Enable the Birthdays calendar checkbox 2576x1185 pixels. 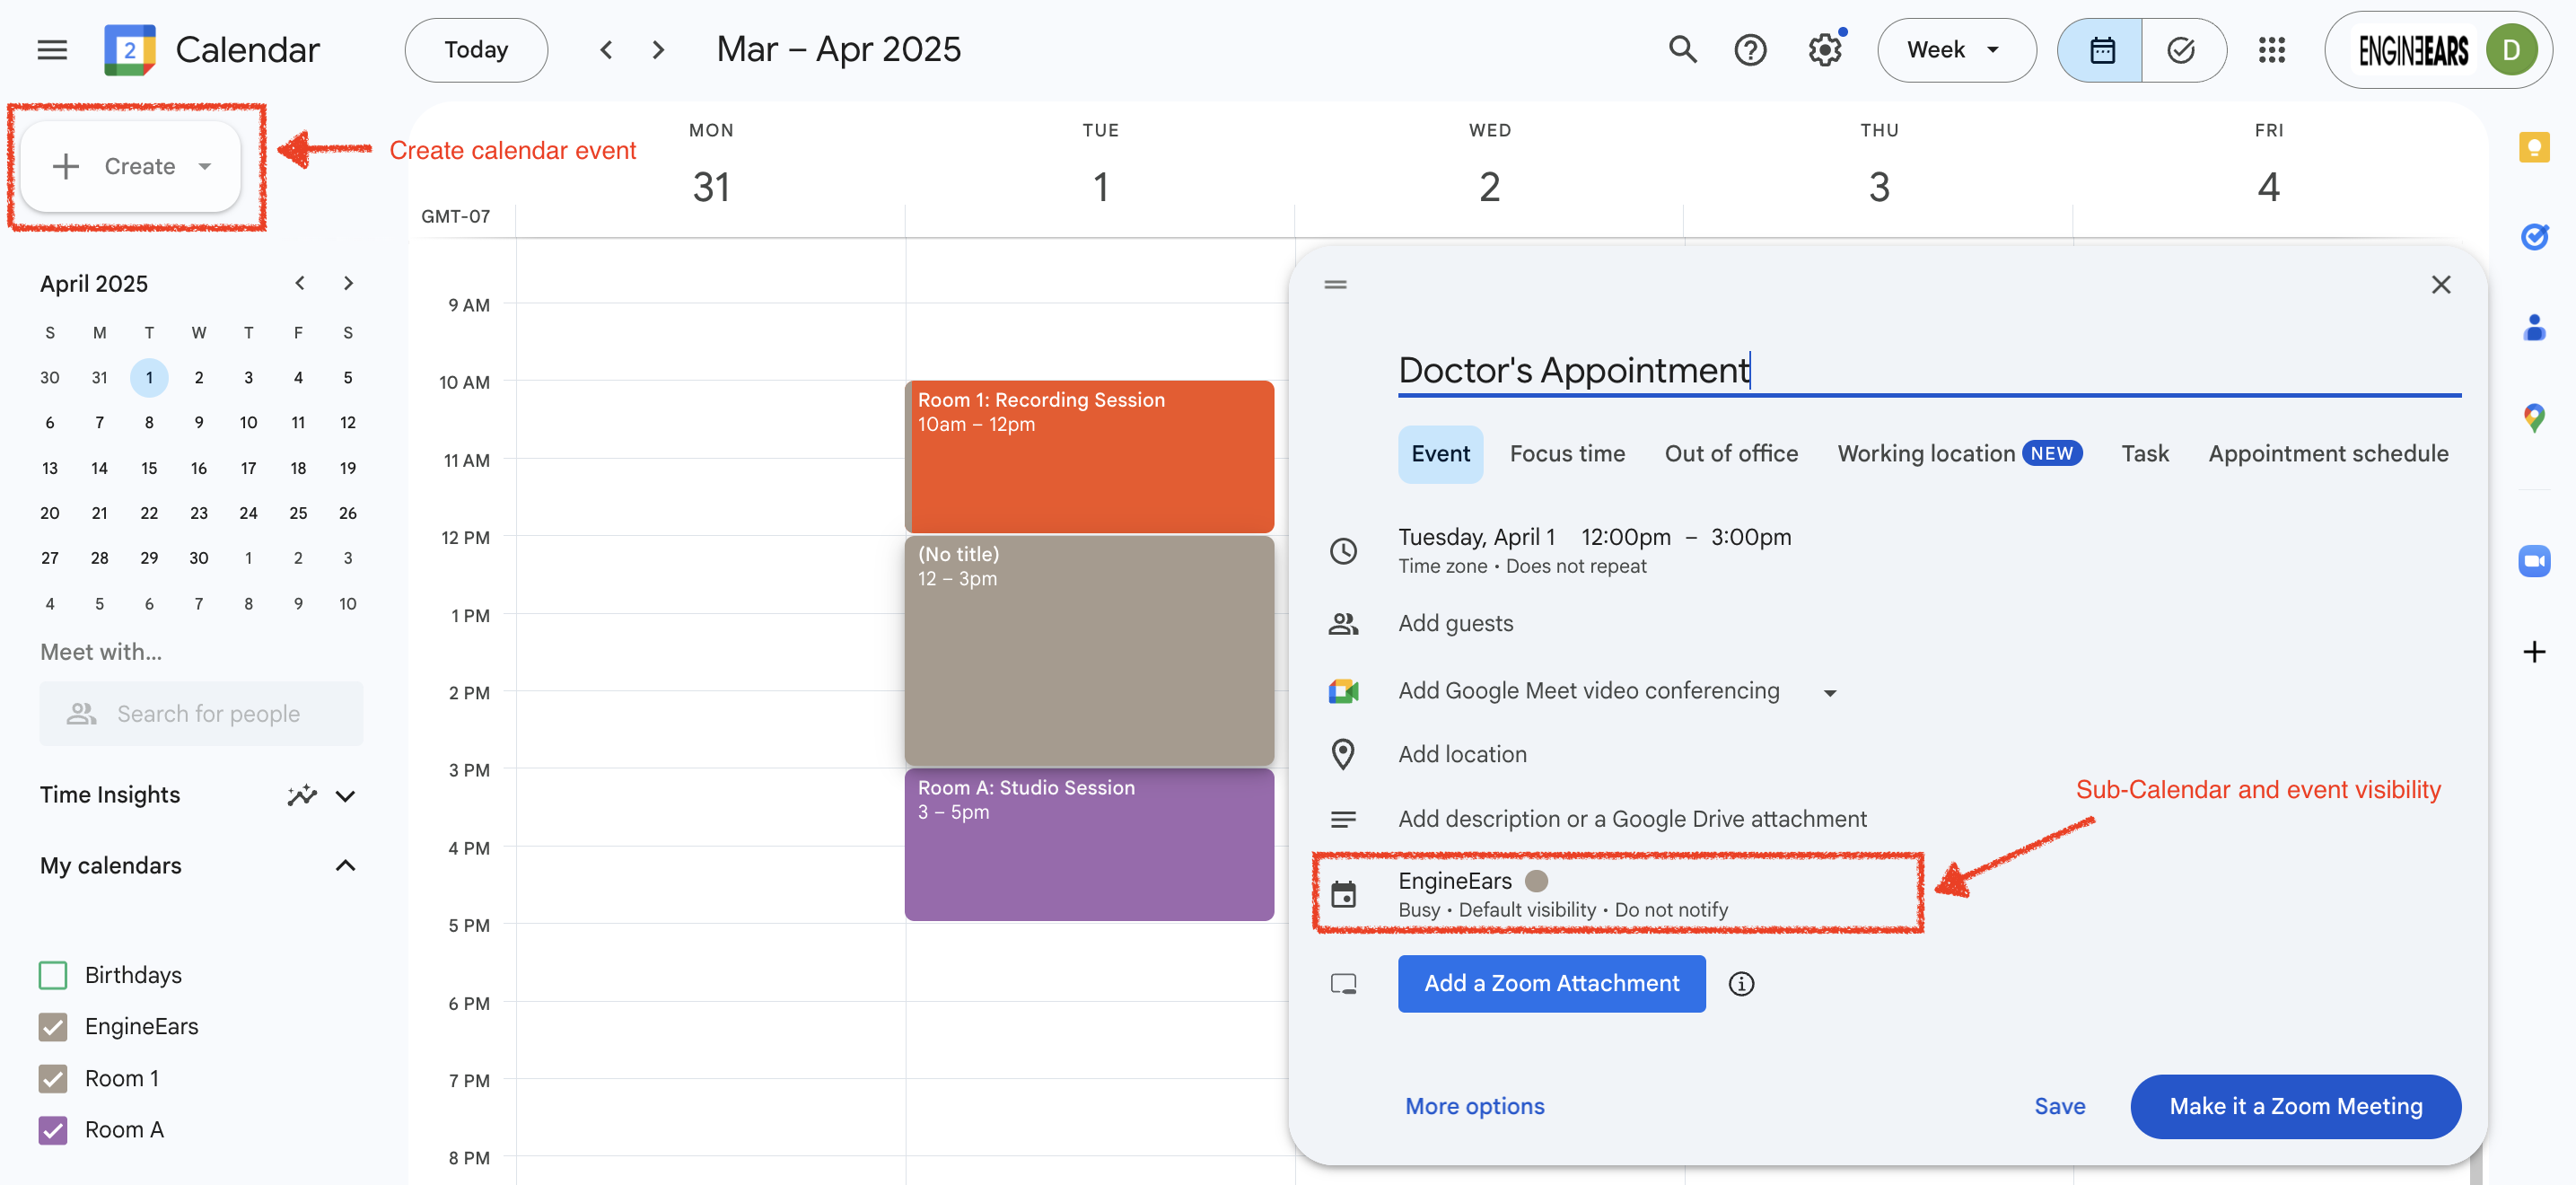click(x=53, y=975)
